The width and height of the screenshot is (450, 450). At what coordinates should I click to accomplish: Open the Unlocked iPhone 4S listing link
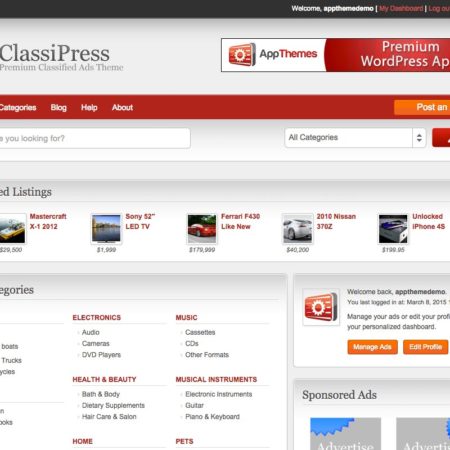428,221
